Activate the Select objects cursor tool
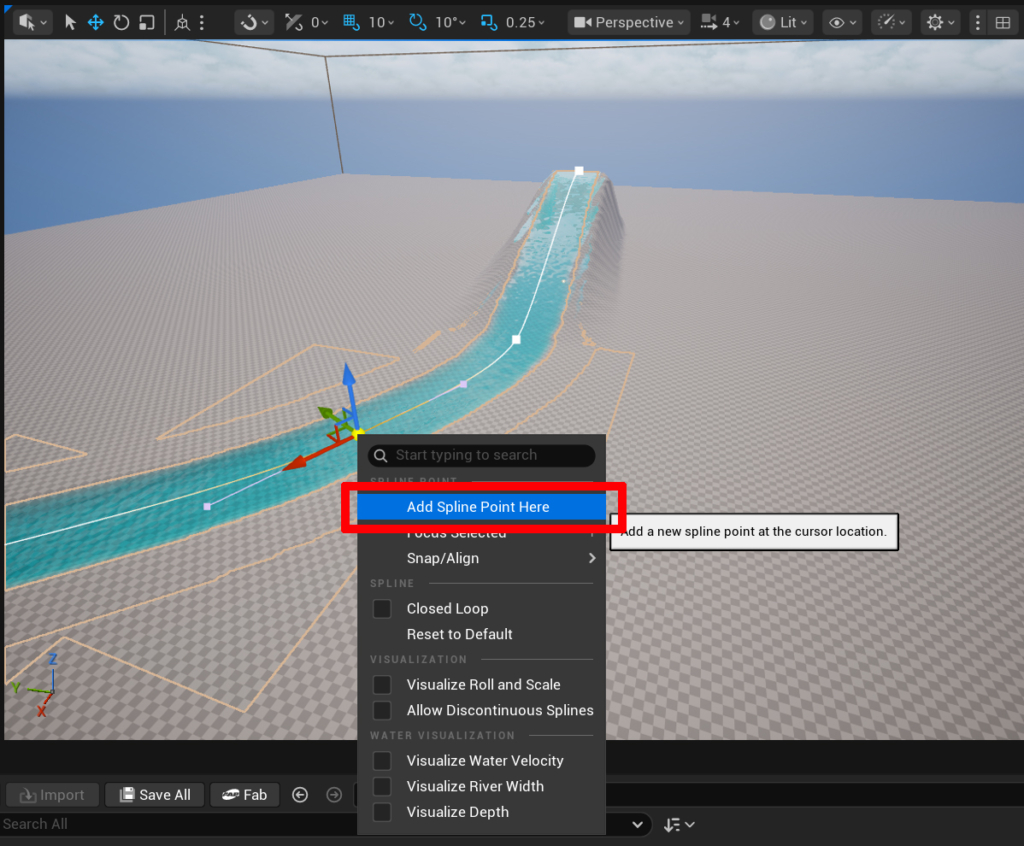 (x=70, y=22)
